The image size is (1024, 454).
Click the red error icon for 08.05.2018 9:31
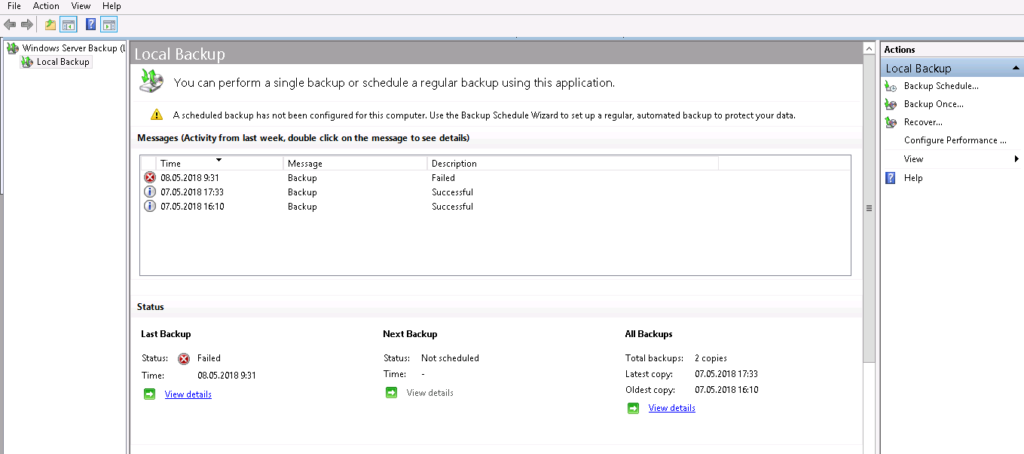150,177
